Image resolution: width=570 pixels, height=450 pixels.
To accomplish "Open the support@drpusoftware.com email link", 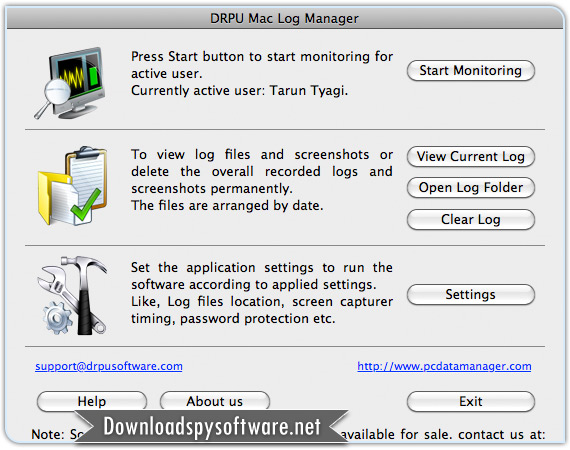I will [109, 366].
